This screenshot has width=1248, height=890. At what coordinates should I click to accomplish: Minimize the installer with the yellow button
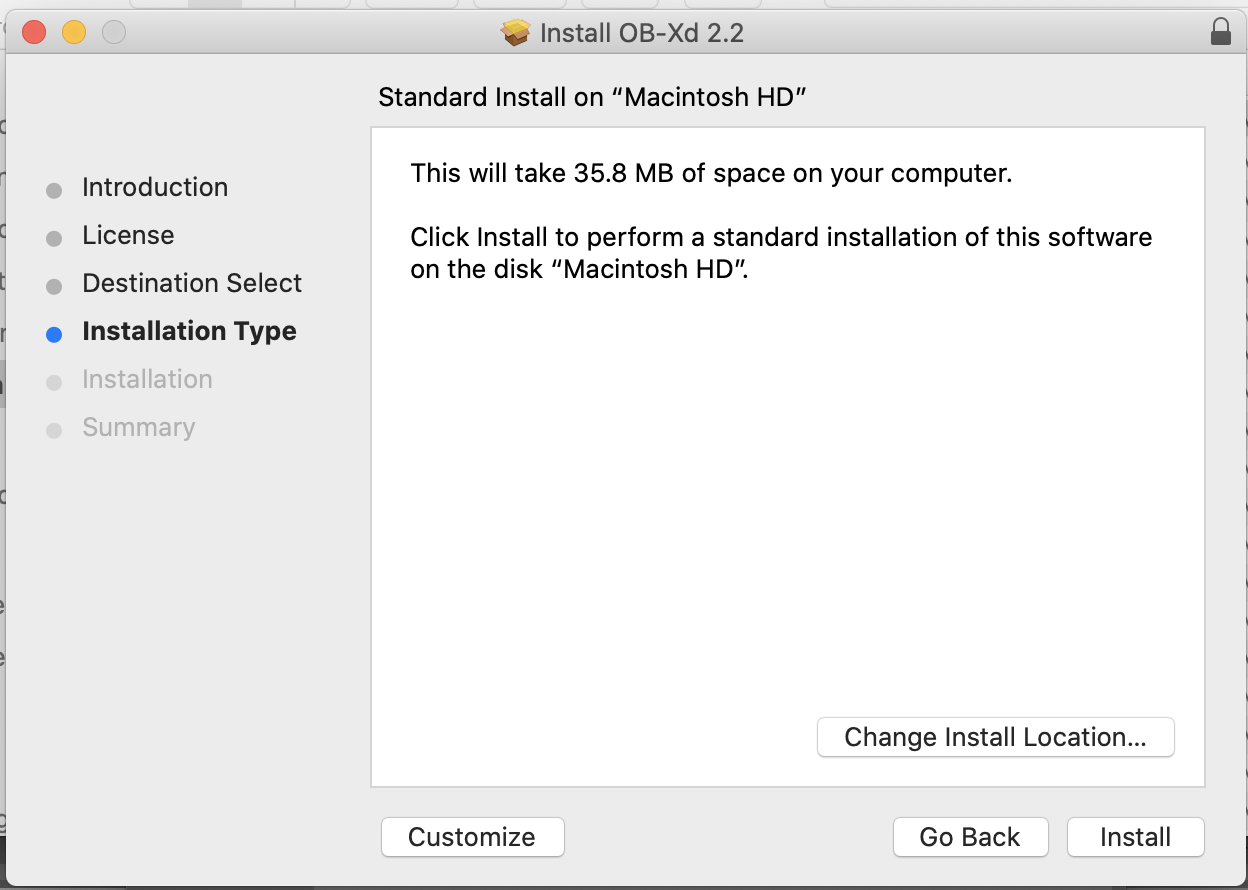[74, 32]
